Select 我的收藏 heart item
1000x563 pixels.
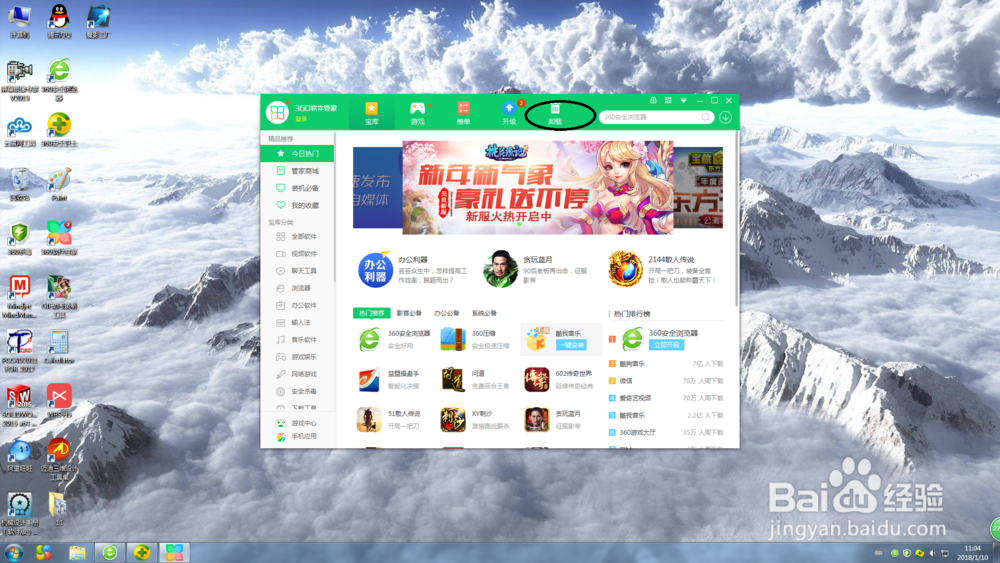point(297,205)
